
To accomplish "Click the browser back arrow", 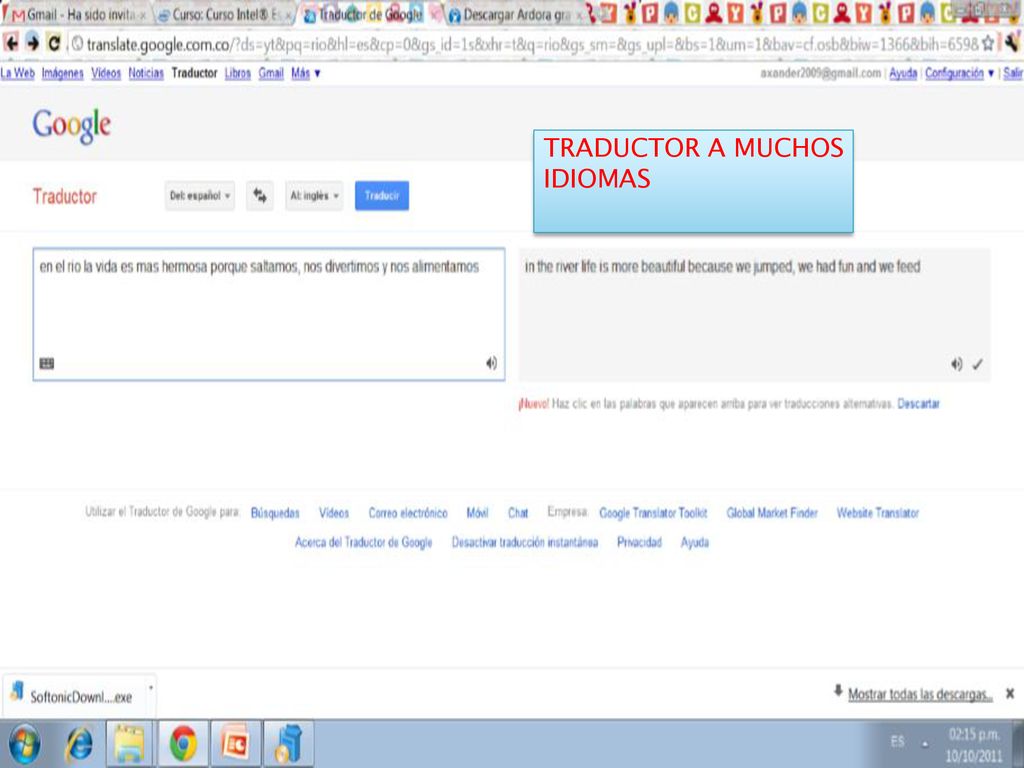I will coord(11,44).
